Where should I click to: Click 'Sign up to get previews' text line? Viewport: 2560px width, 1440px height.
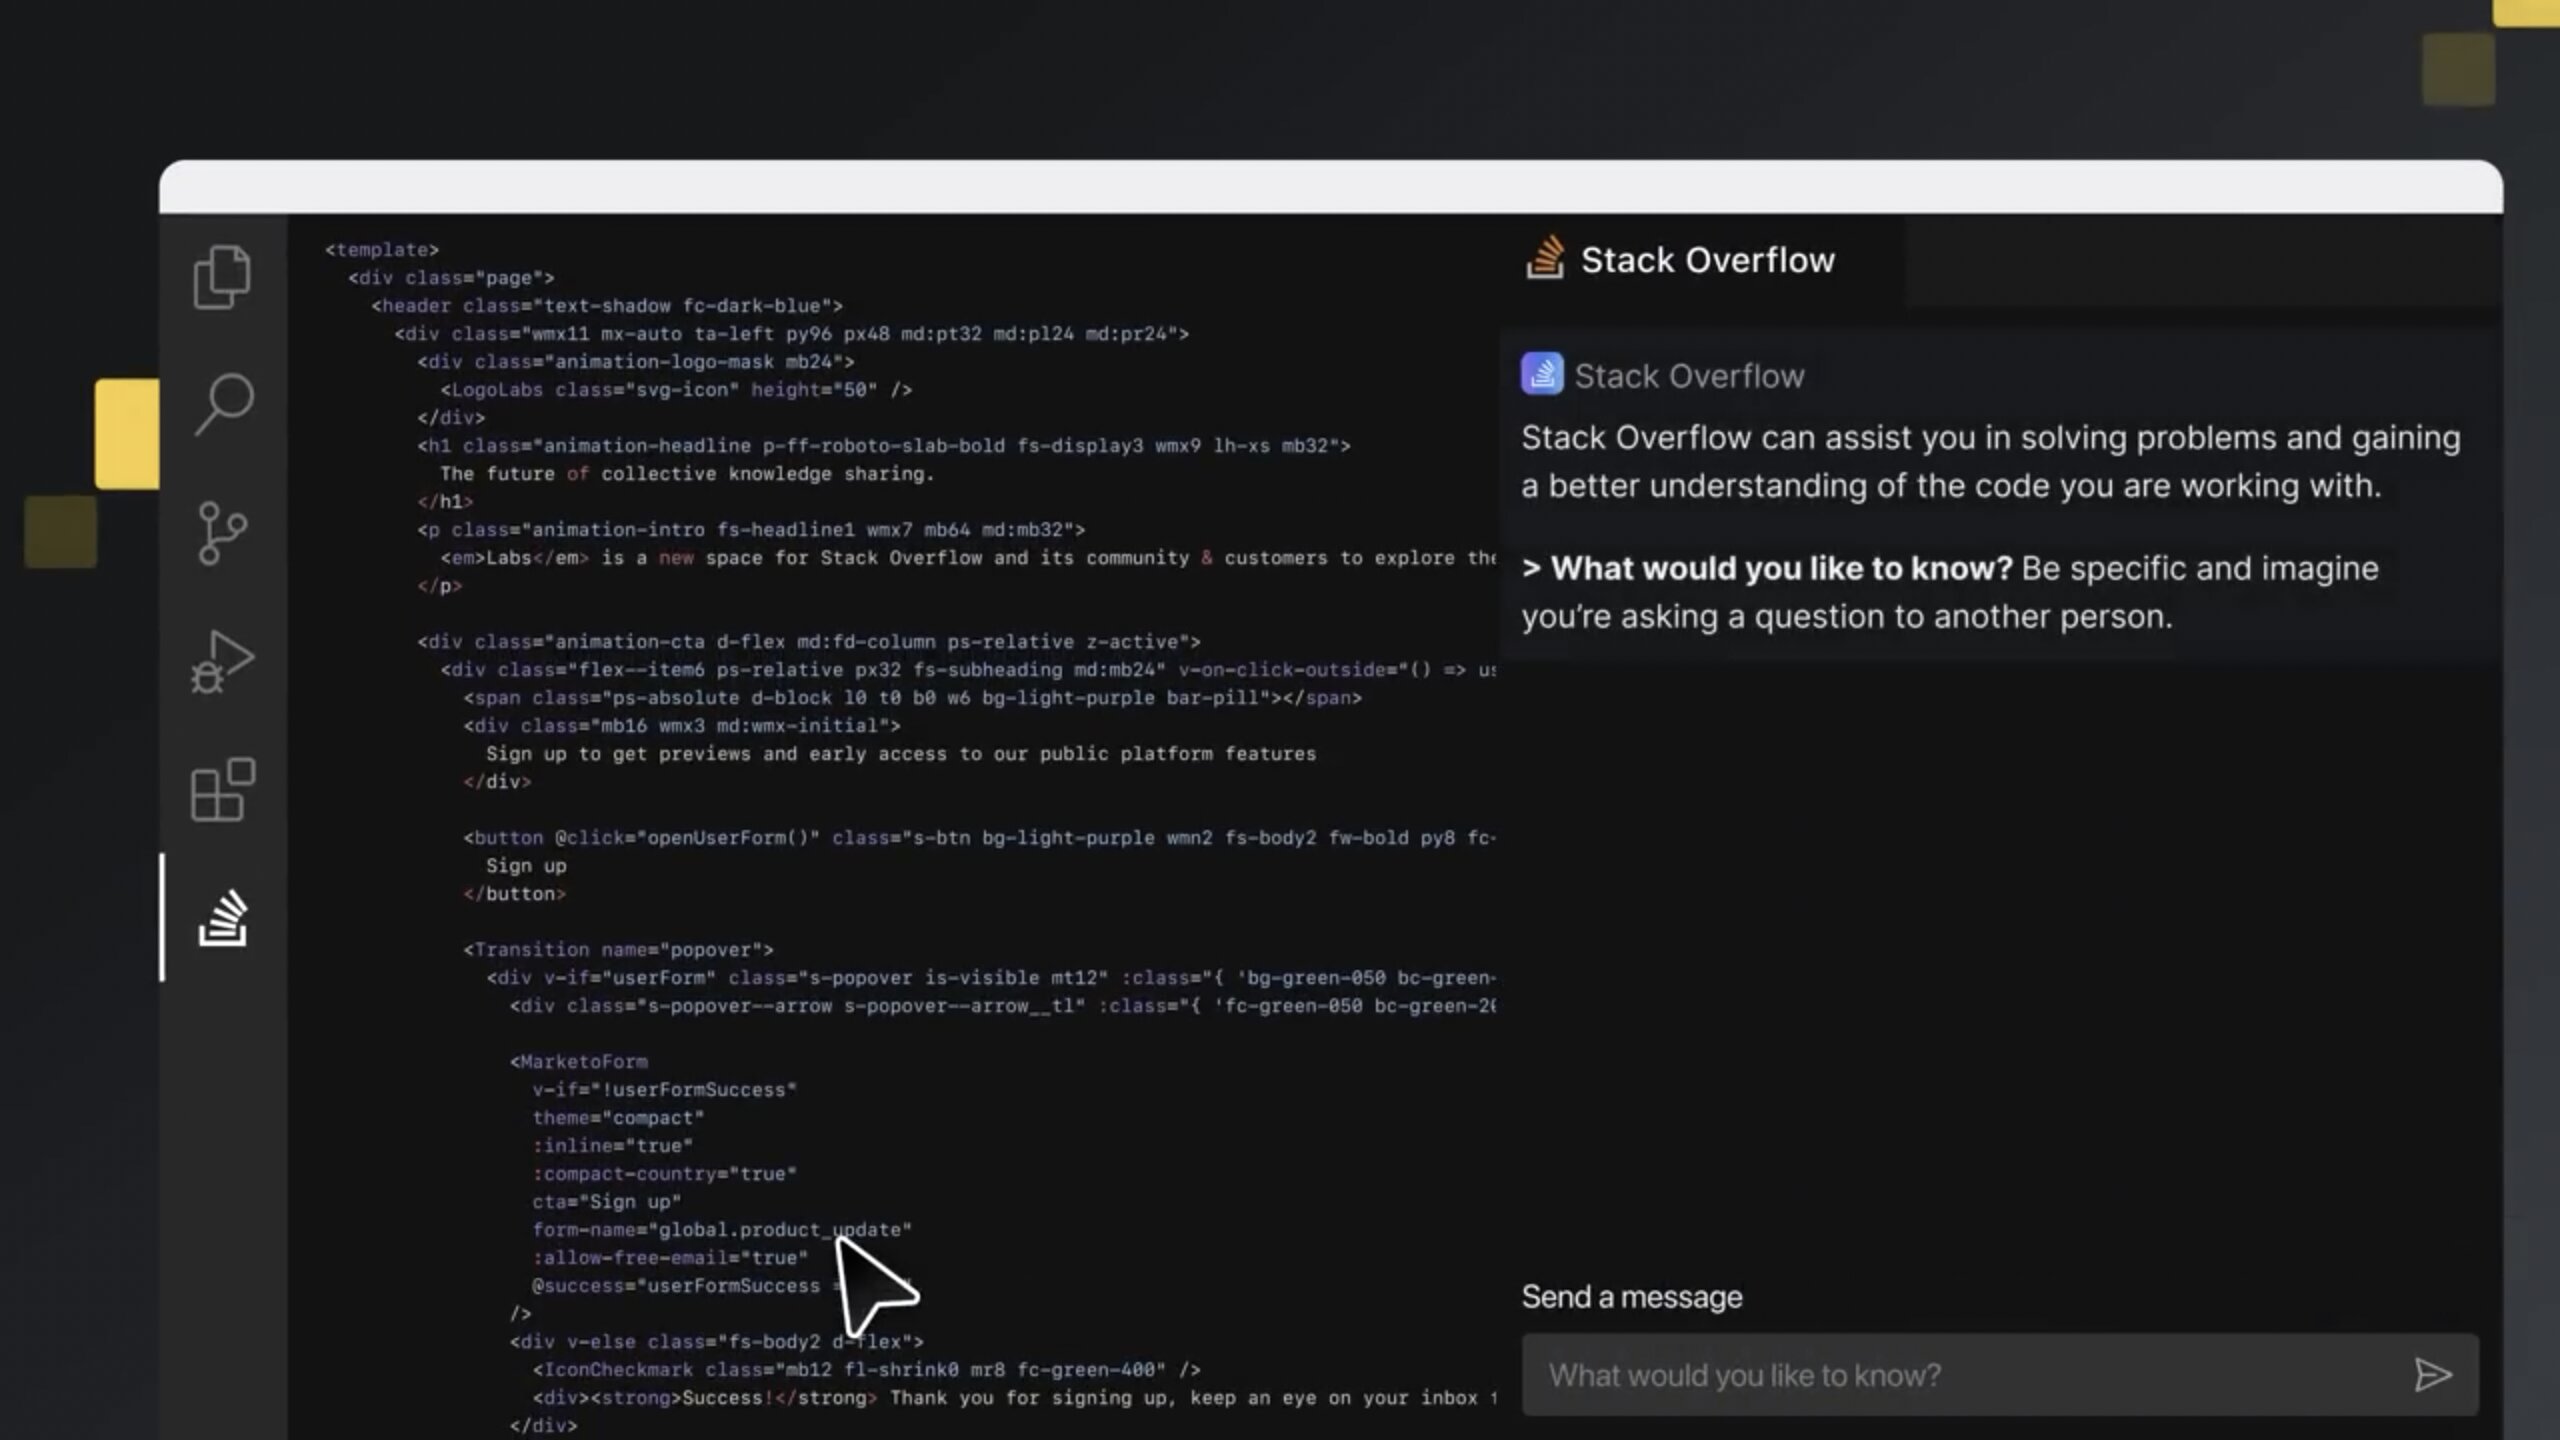coord(901,754)
